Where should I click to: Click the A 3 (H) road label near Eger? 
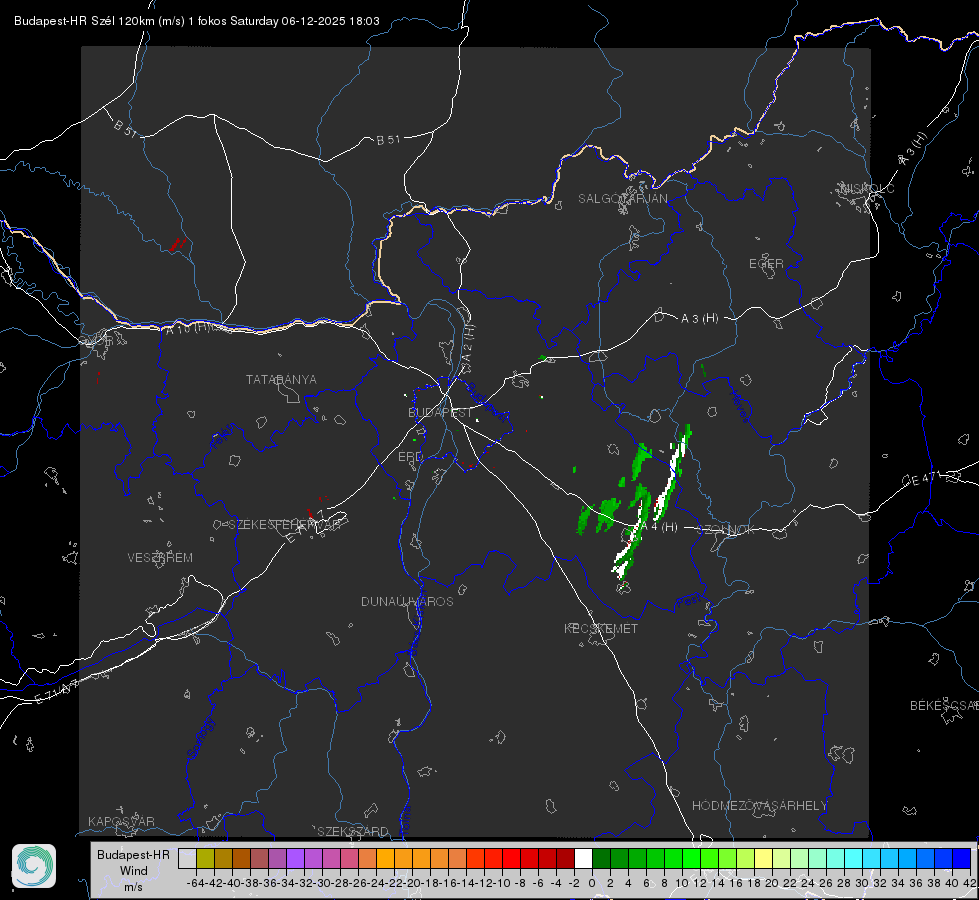pos(699,319)
